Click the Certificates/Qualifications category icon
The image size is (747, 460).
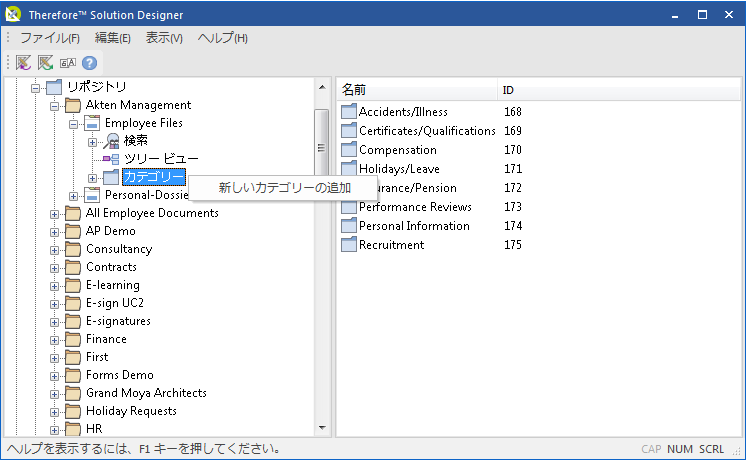pyautogui.click(x=349, y=130)
